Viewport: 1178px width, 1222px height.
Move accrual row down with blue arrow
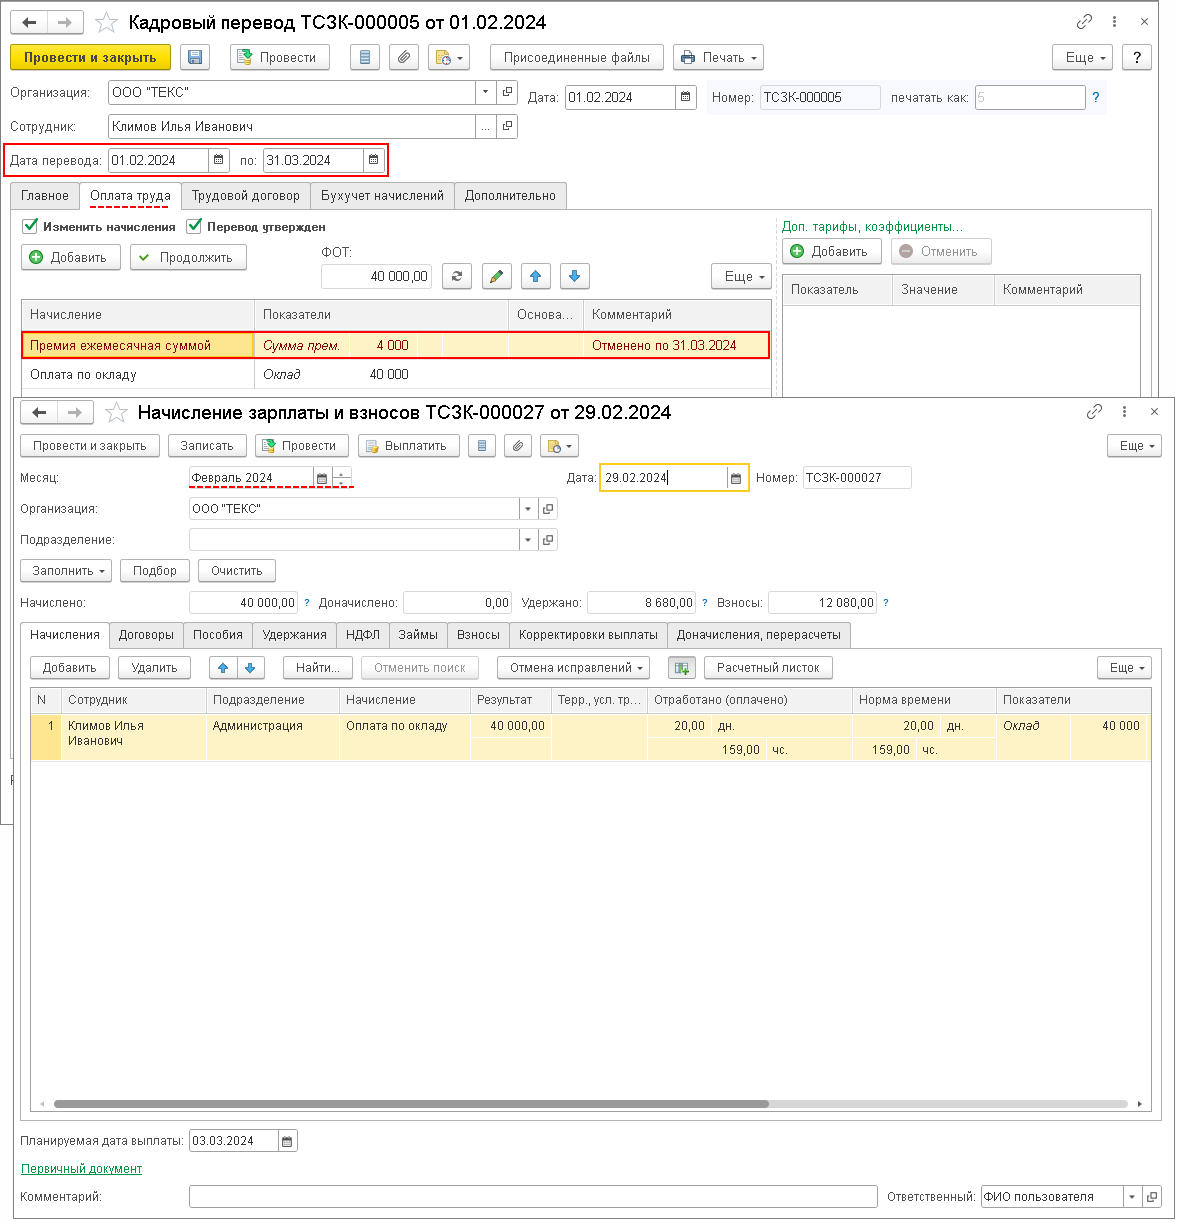click(x=574, y=276)
